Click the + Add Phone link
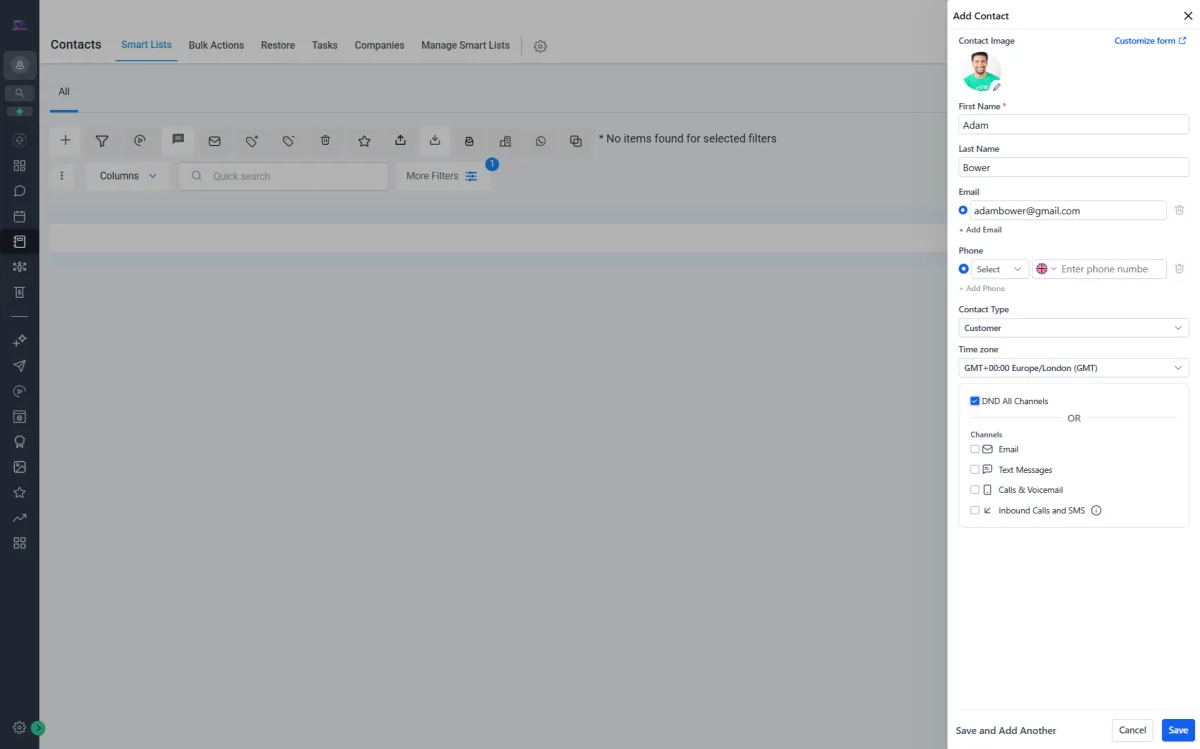 click(982, 289)
